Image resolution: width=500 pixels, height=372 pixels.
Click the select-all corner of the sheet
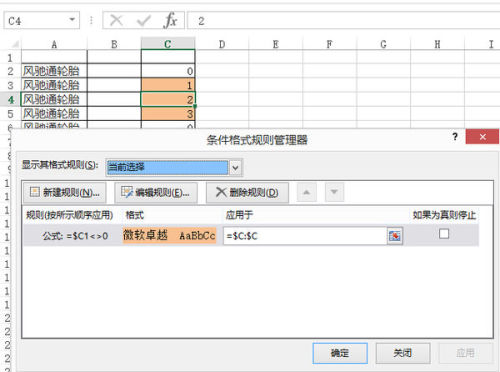(x=15, y=44)
